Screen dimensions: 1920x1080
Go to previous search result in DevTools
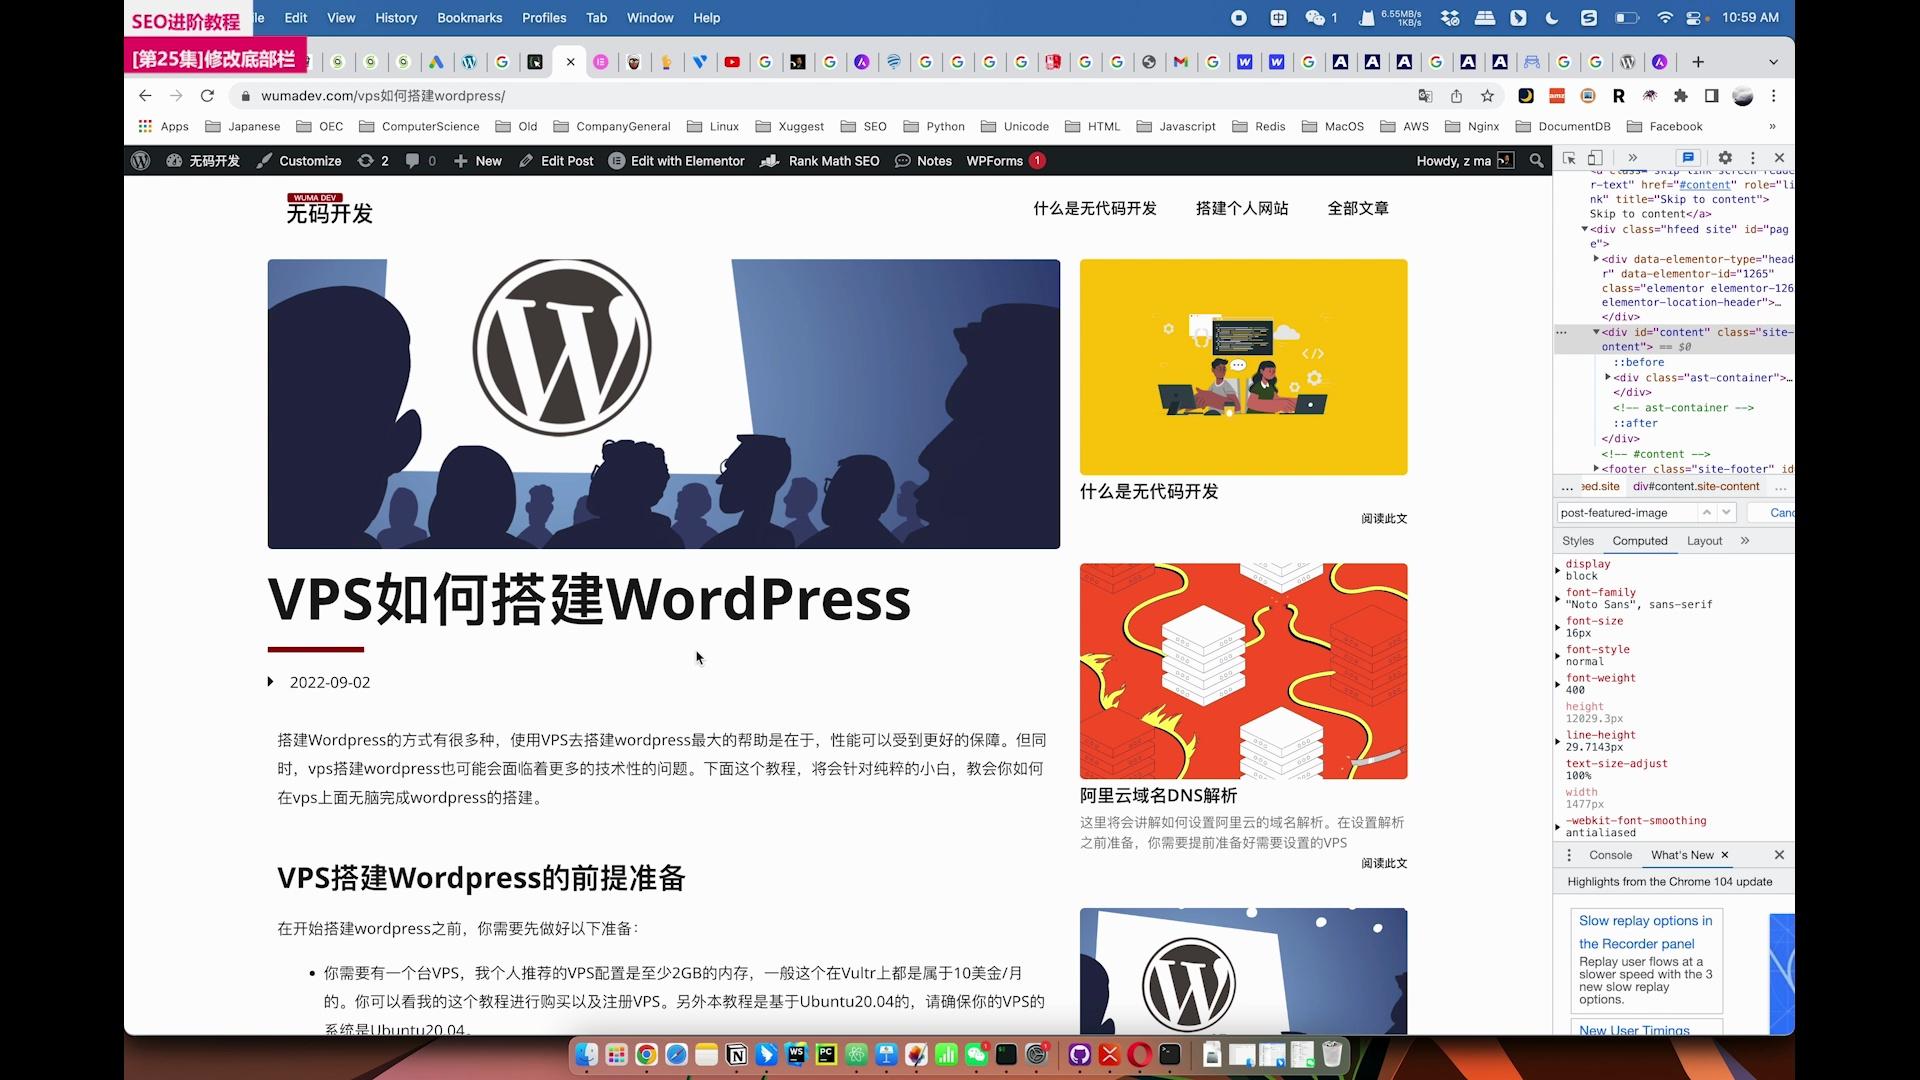(1707, 512)
